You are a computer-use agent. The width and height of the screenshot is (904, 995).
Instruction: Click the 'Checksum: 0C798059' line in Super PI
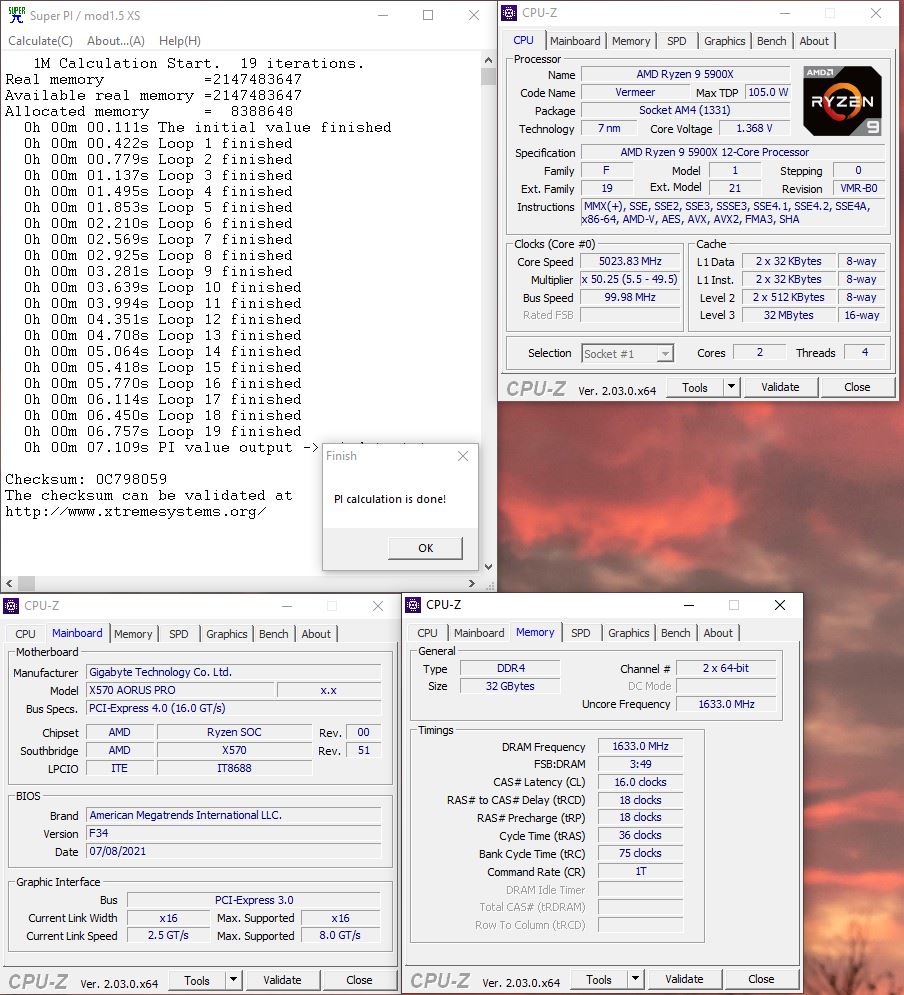point(86,479)
